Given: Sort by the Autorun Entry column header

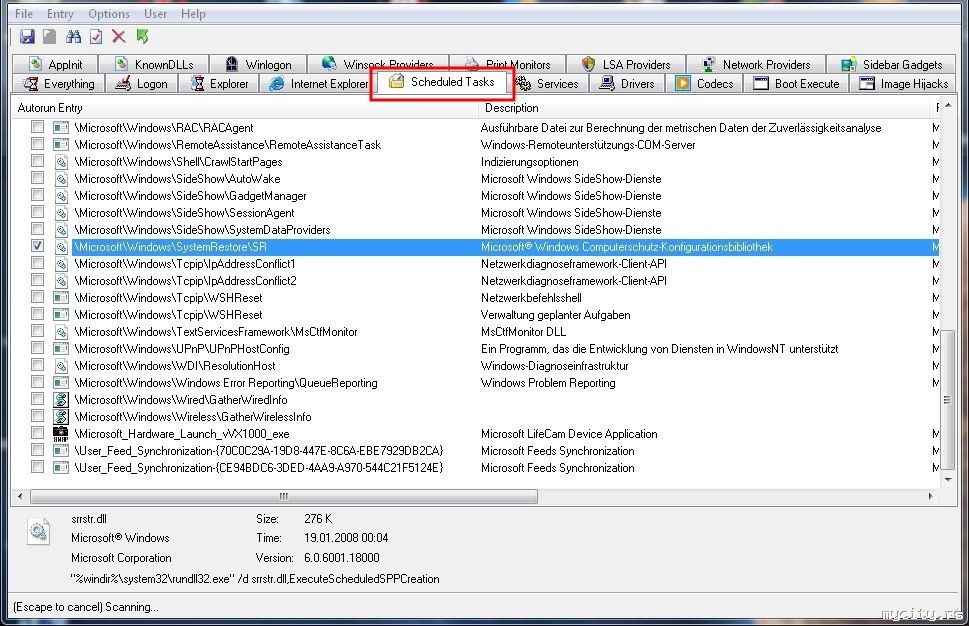Looking at the screenshot, I should click(245, 108).
